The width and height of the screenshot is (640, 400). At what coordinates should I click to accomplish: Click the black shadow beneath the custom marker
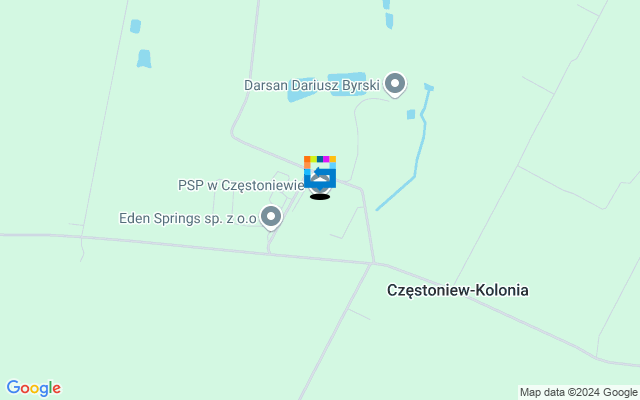click(x=320, y=197)
